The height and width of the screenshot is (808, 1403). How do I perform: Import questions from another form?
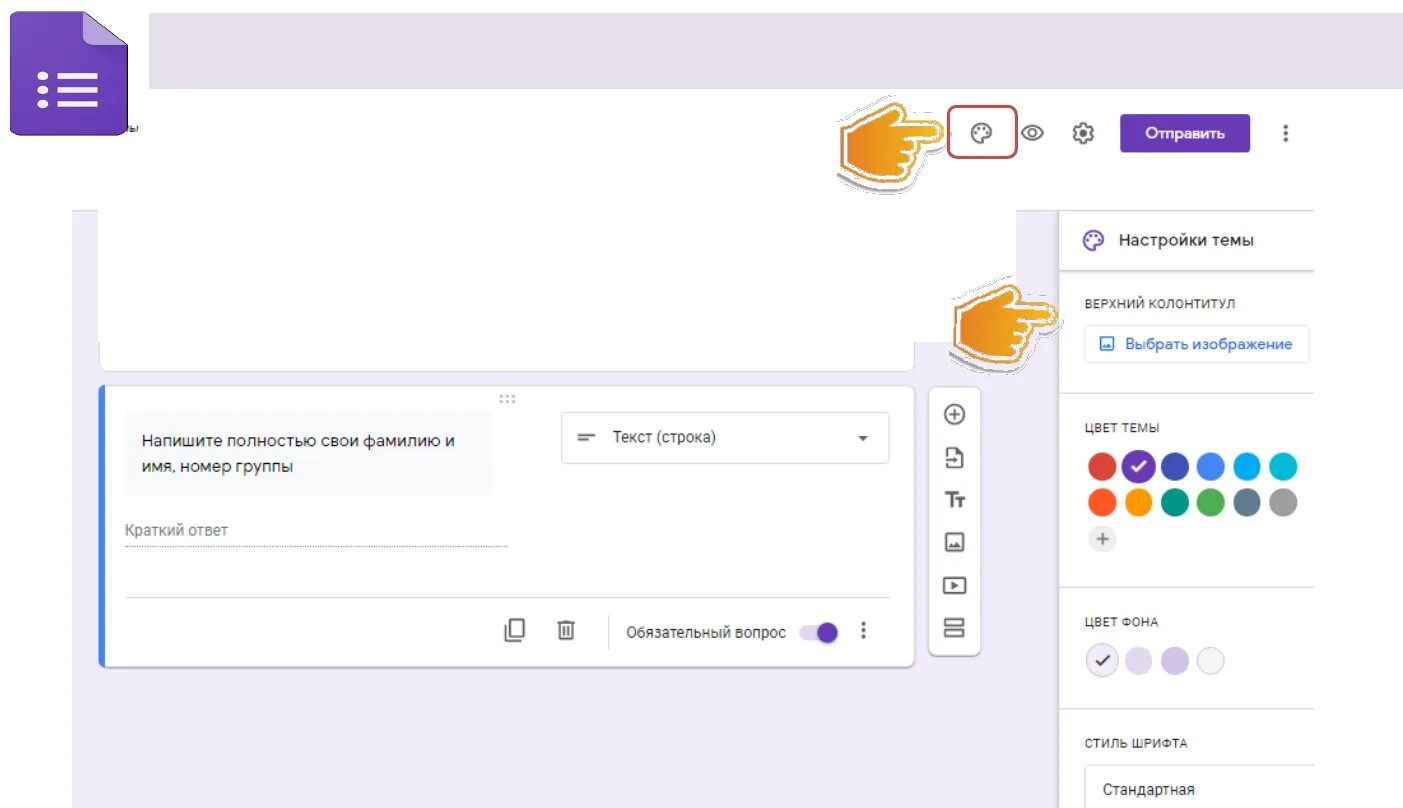click(x=955, y=458)
